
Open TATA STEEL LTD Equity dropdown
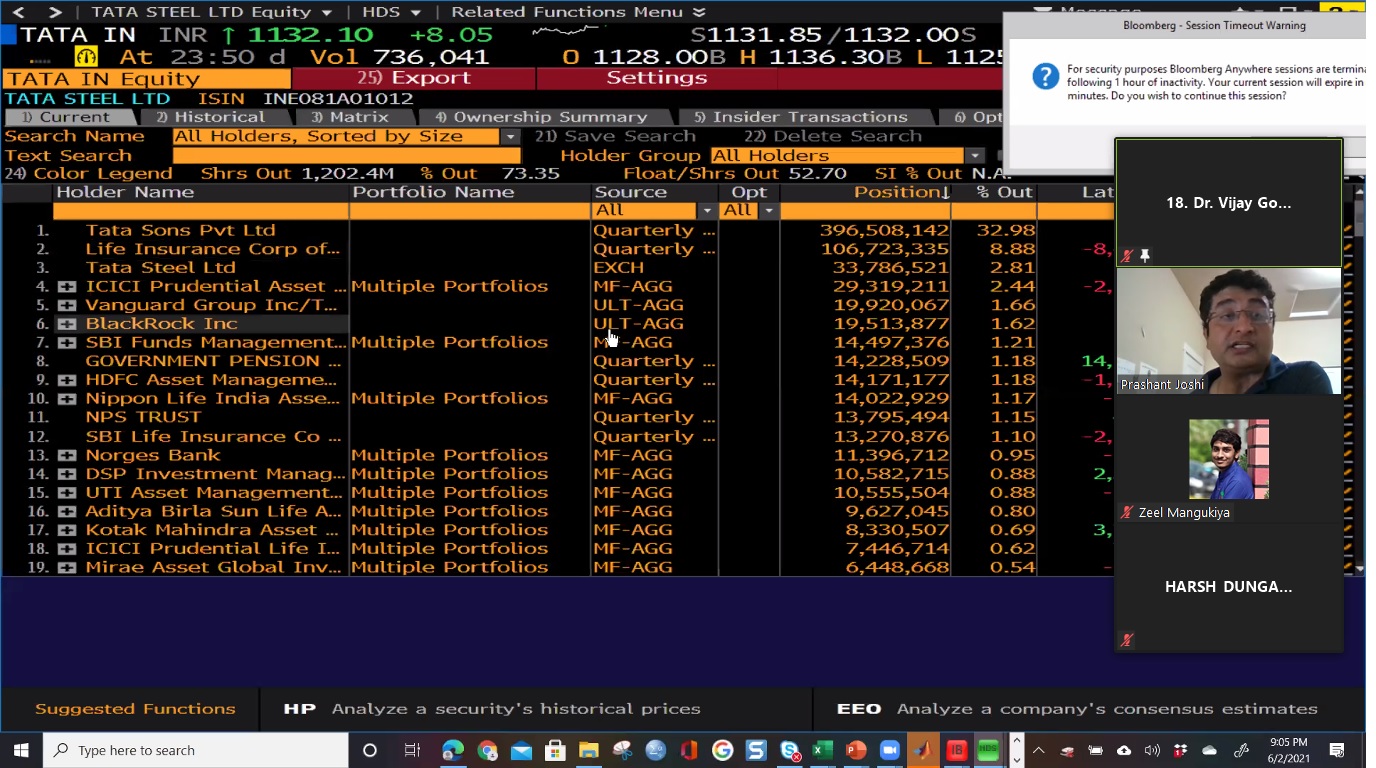(x=211, y=12)
